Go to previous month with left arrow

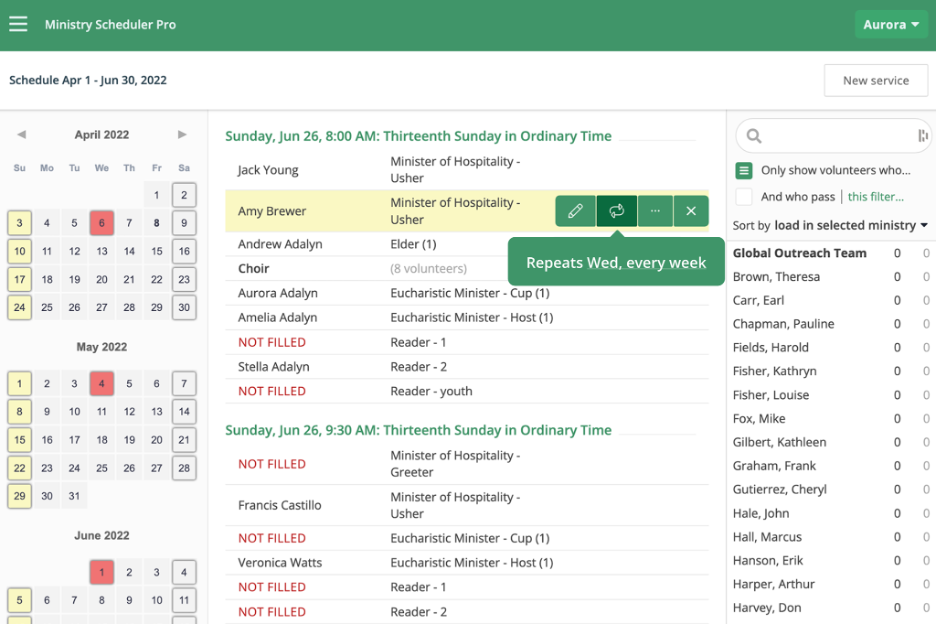click(21, 134)
